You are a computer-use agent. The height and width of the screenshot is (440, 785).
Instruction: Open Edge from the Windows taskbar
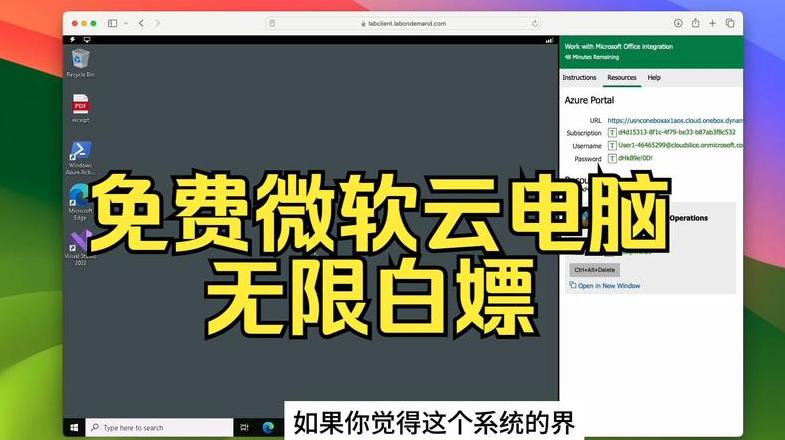268,427
